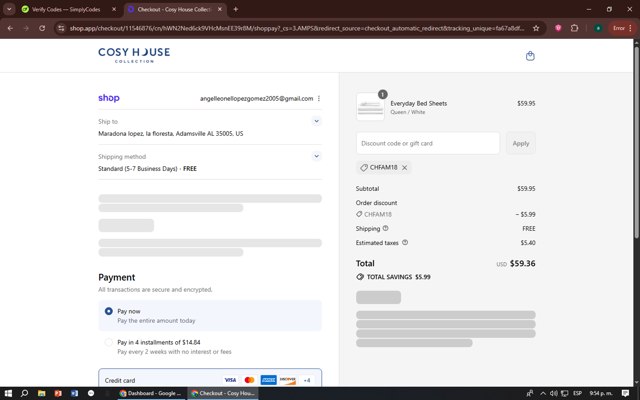Open Brave Shields icon in toolbar
This screenshot has height=400, width=640.
[x=558, y=28]
